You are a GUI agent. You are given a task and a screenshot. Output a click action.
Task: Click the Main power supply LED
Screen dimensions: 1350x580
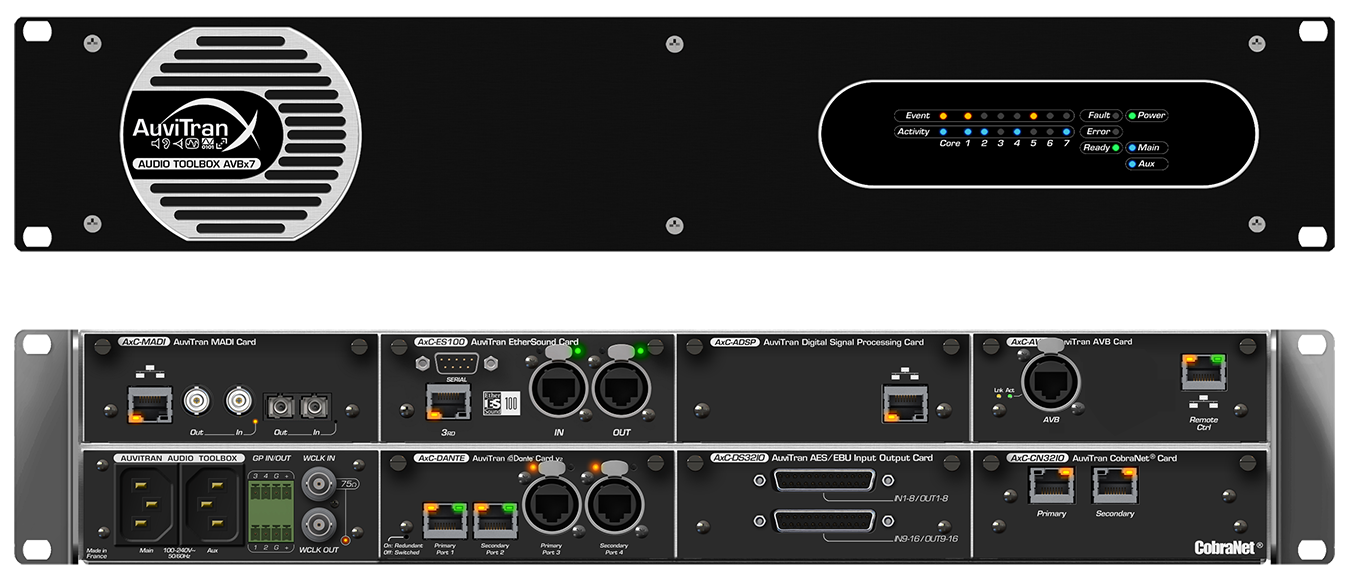1132,148
